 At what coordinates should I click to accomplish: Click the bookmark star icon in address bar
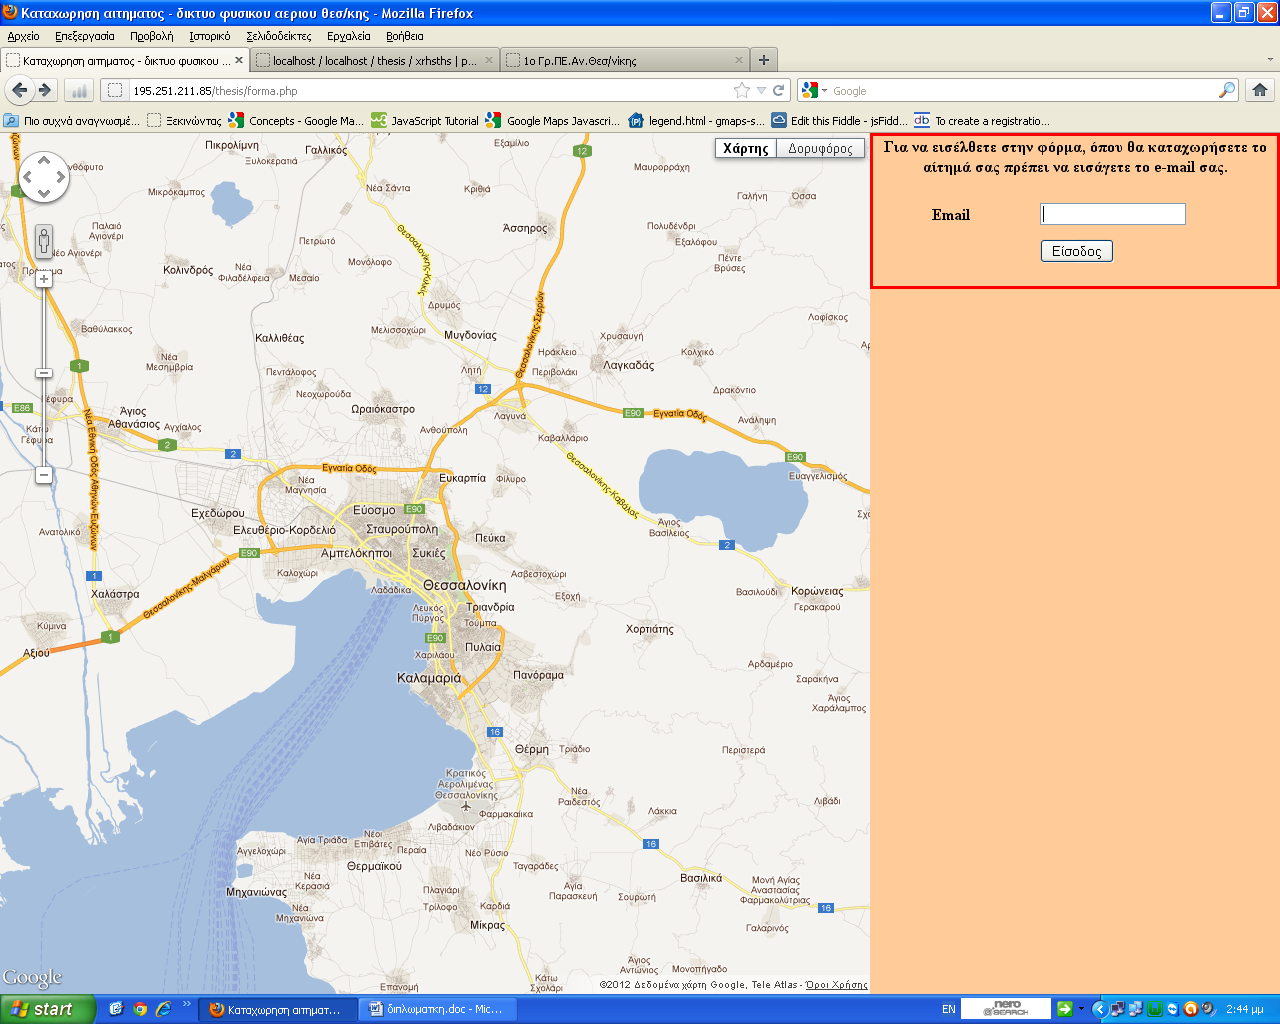click(x=742, y=90)
